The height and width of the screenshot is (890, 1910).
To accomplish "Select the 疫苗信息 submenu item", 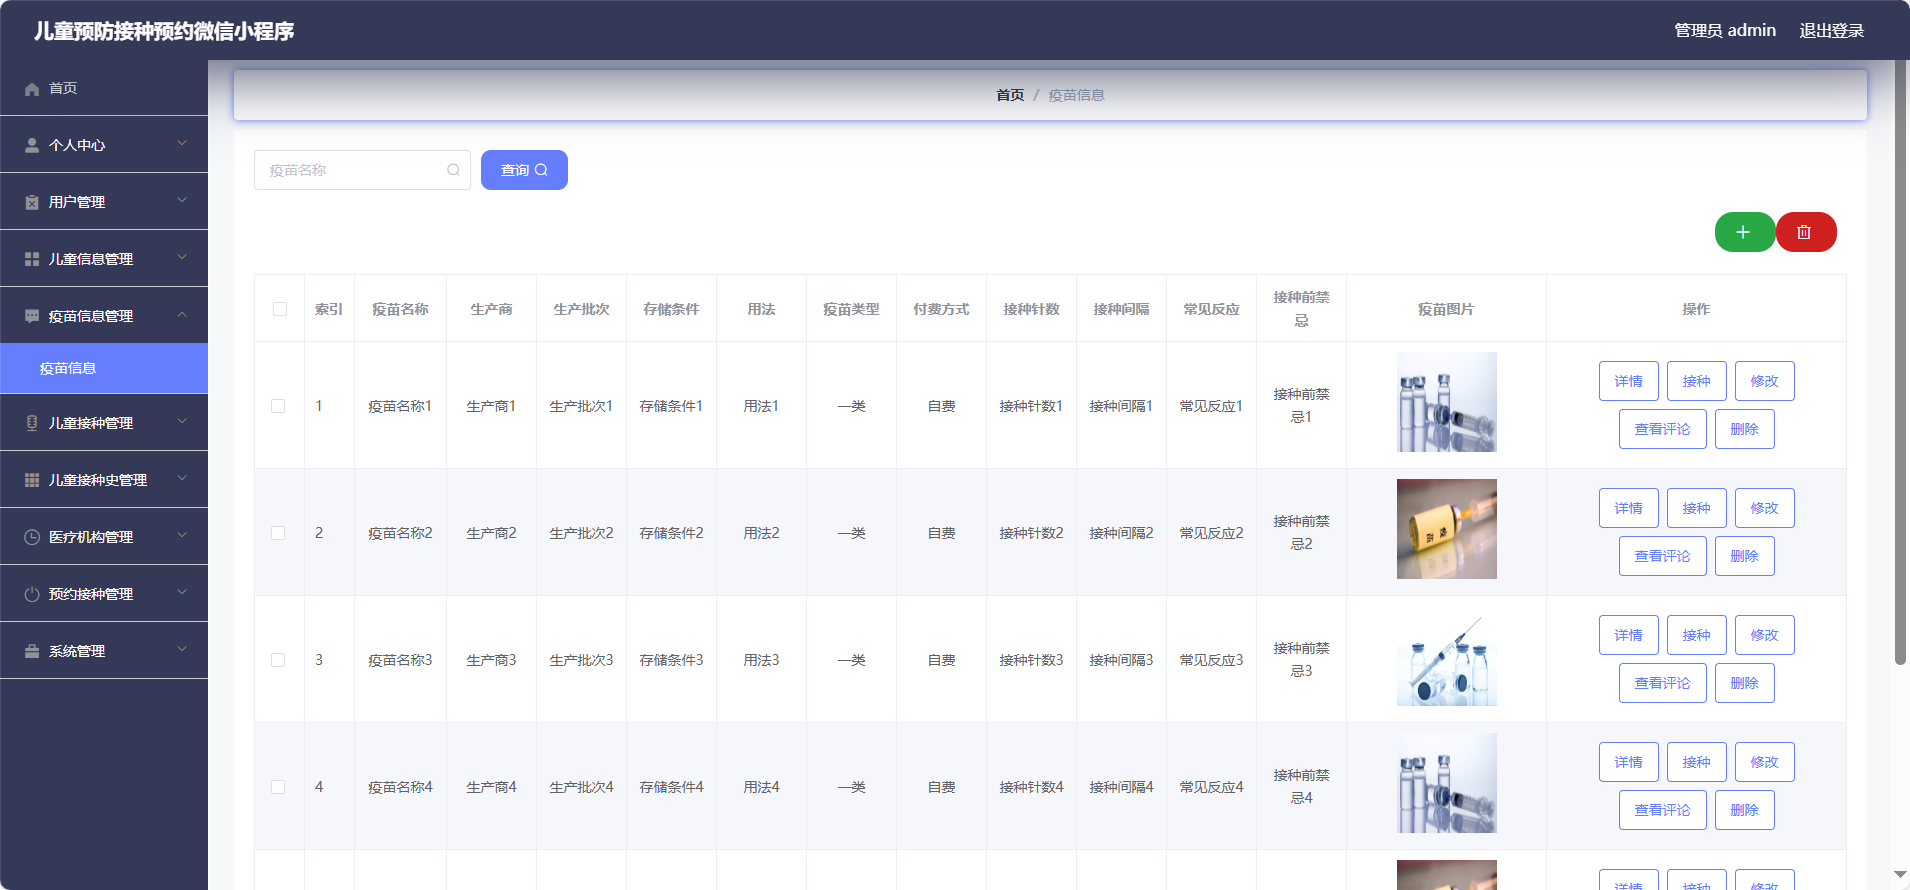I will tap(104, 369).
